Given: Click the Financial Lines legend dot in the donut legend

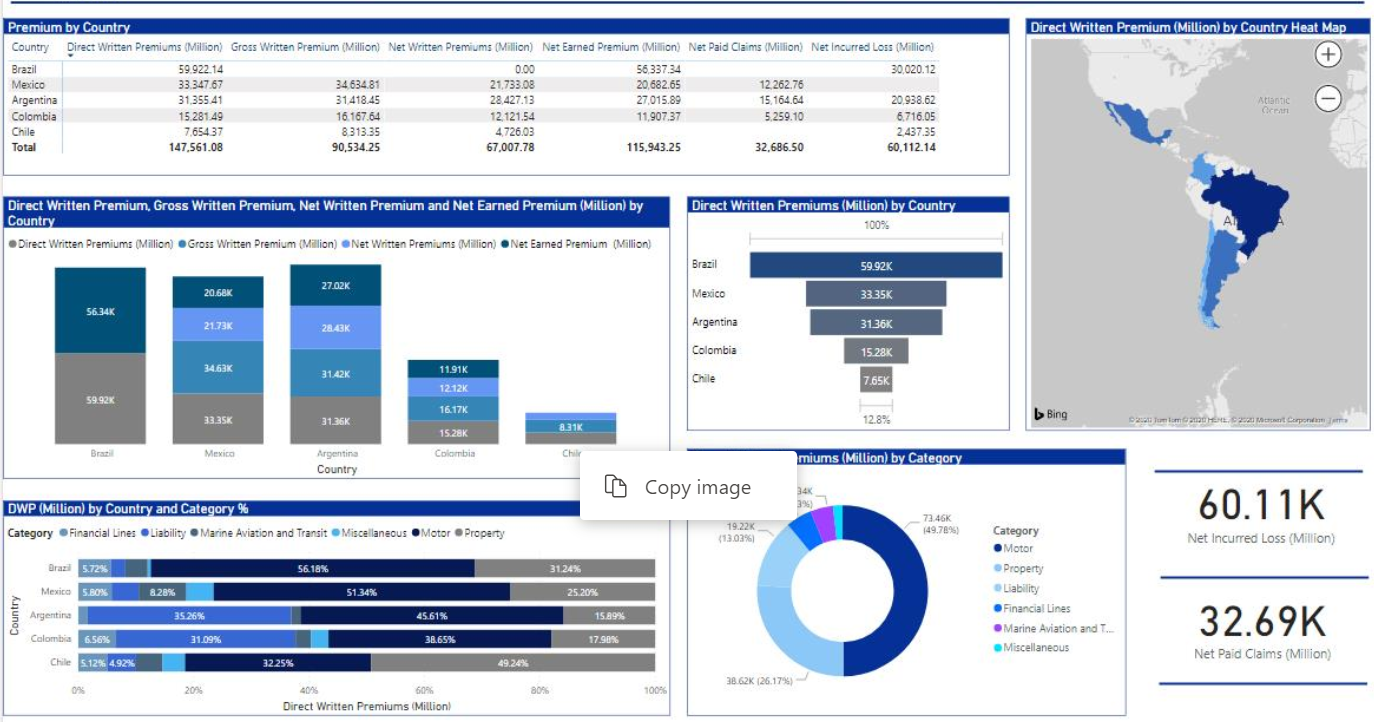Looking at the screenshot, I should [x=998, y=608].
